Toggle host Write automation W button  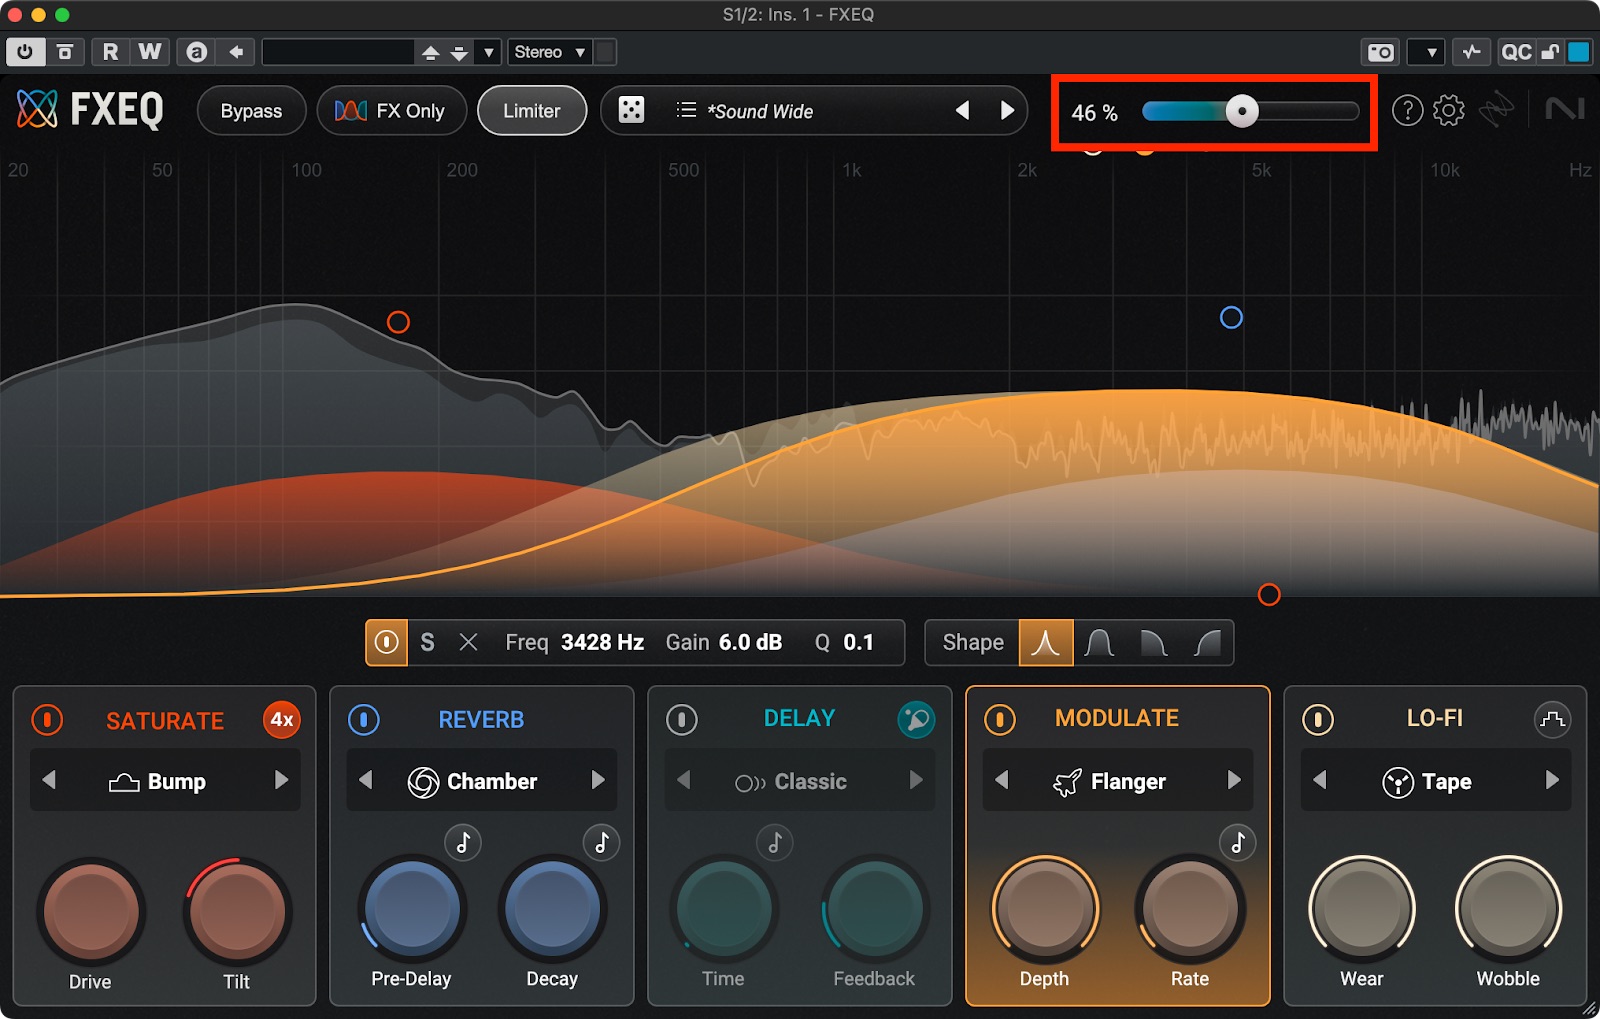150,52
